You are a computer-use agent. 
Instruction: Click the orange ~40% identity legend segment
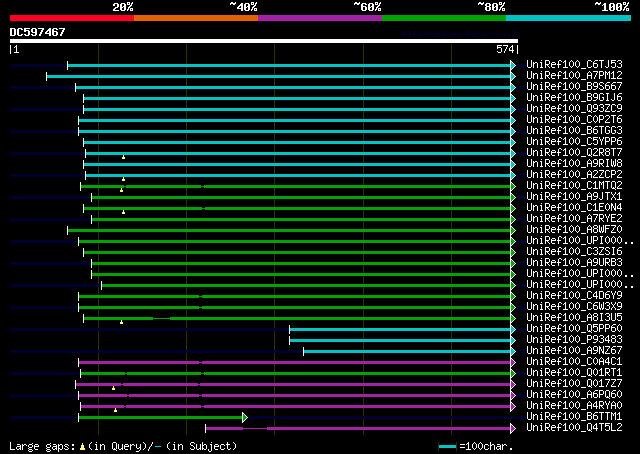click(196, 18)
